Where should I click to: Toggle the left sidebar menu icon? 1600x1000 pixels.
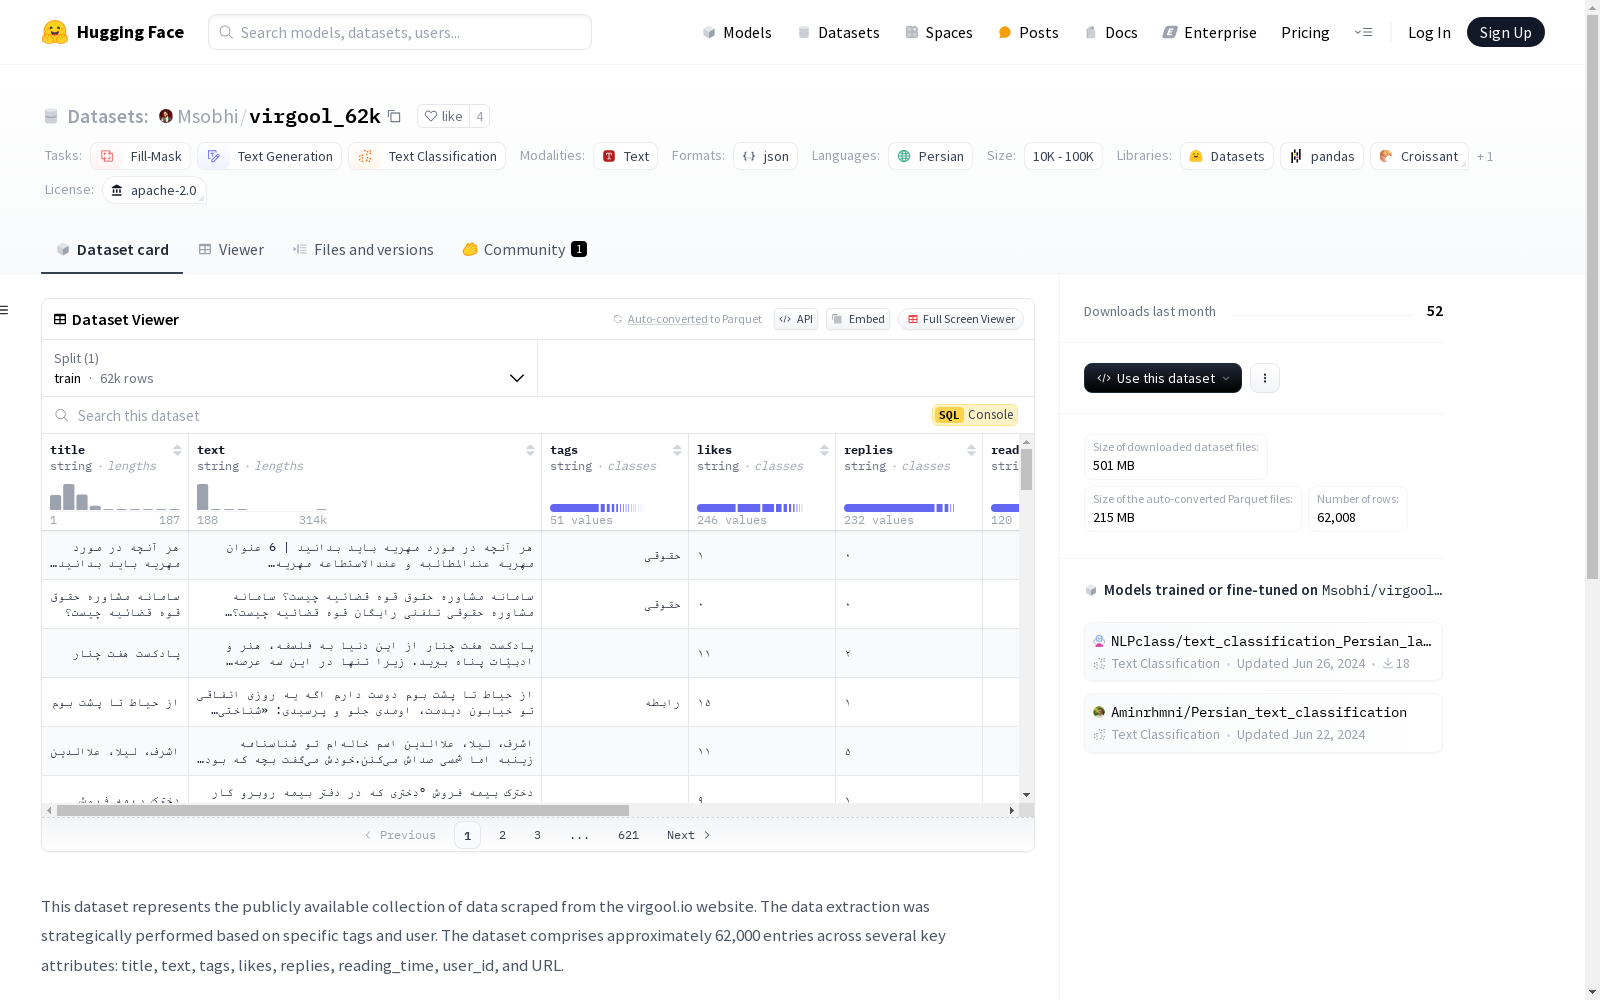(5, 310)
